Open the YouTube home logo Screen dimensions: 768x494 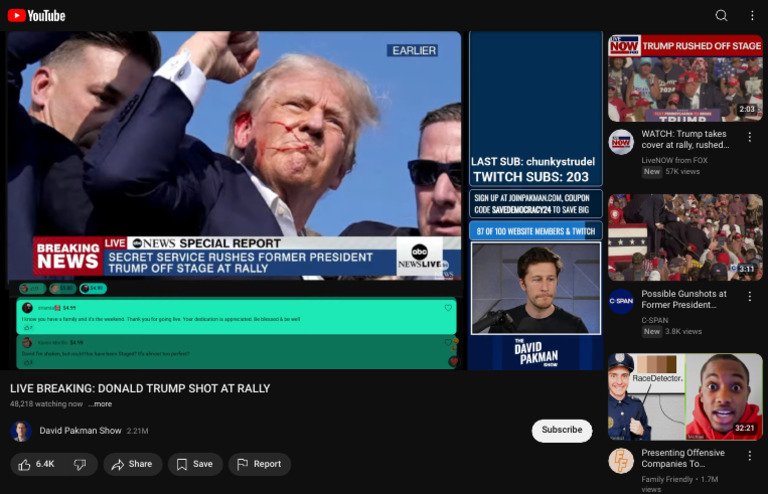[37, 16]
